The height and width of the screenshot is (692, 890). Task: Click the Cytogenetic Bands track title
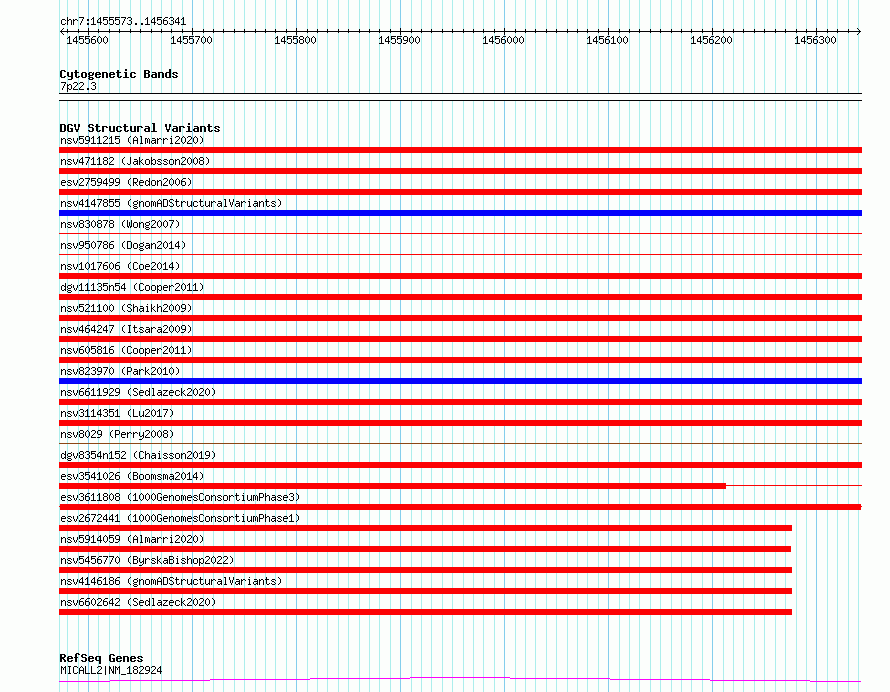(x=119, y=74)
